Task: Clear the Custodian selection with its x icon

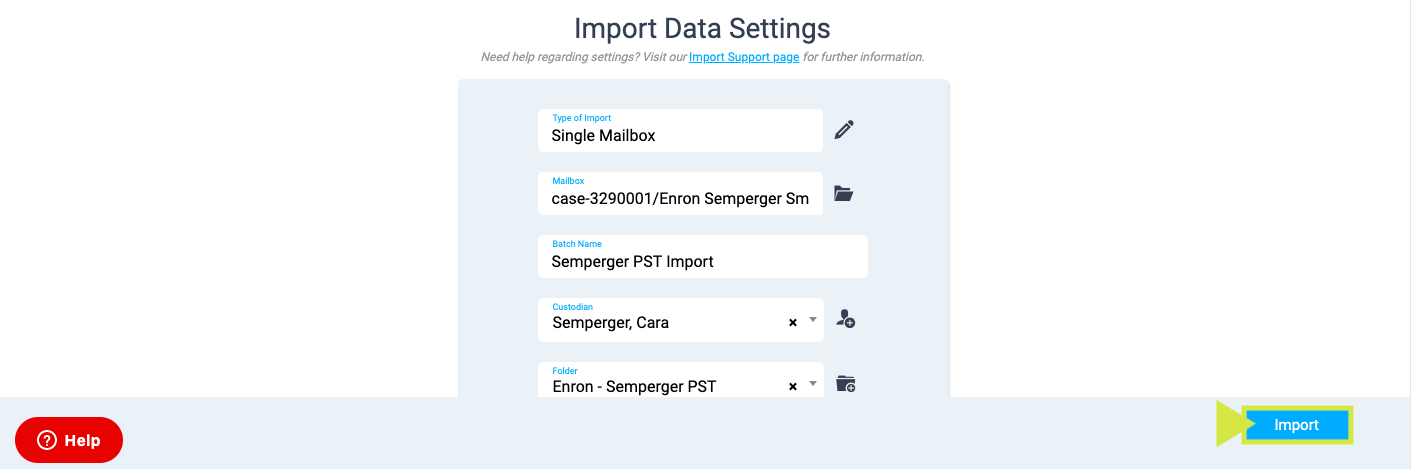Action: pos(793,322)
